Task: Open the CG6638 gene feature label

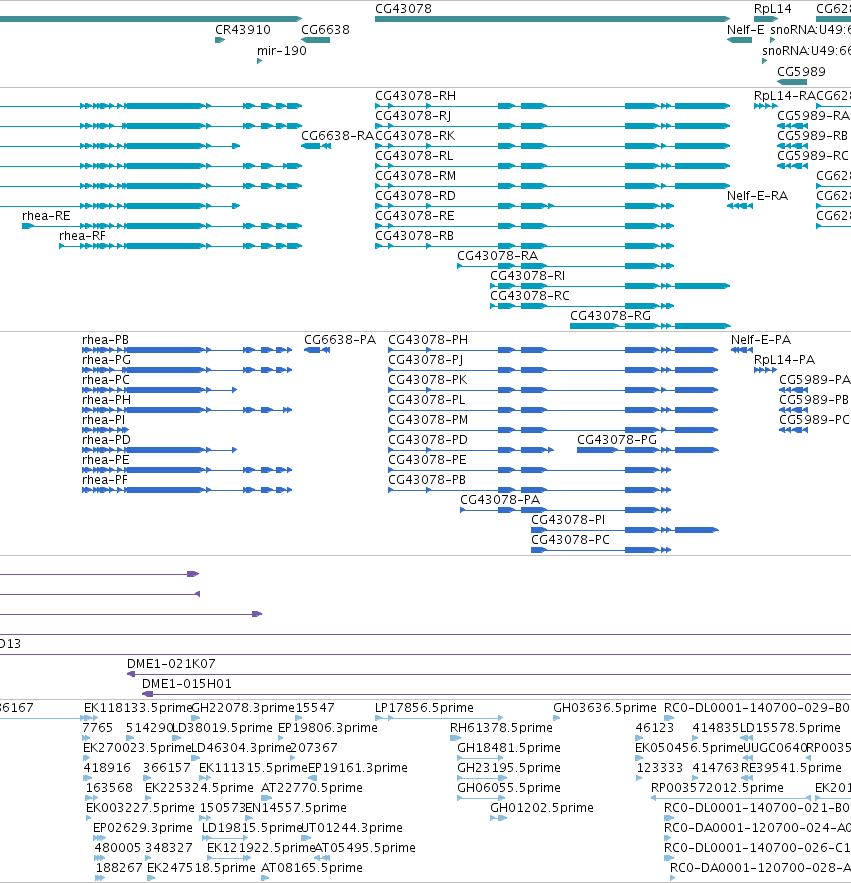Action: pyautogui.click(x=325, y=30)
